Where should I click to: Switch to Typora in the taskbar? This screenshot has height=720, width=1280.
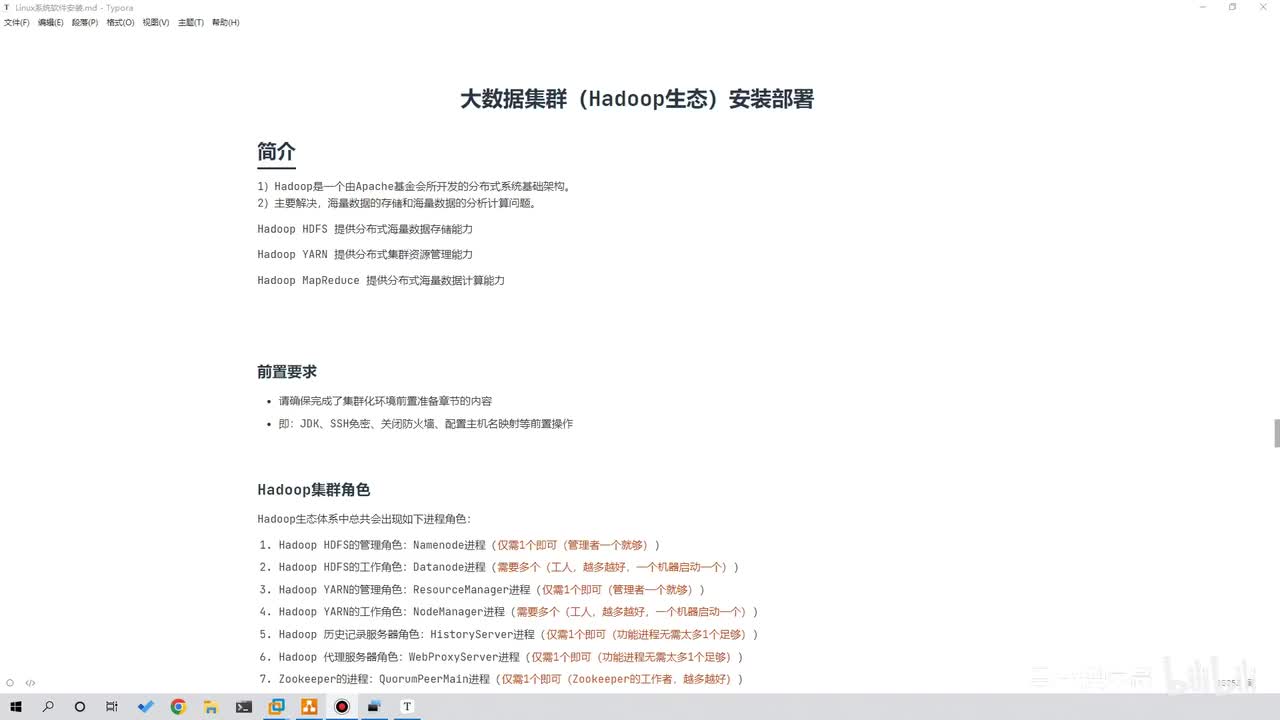[407, 707]
